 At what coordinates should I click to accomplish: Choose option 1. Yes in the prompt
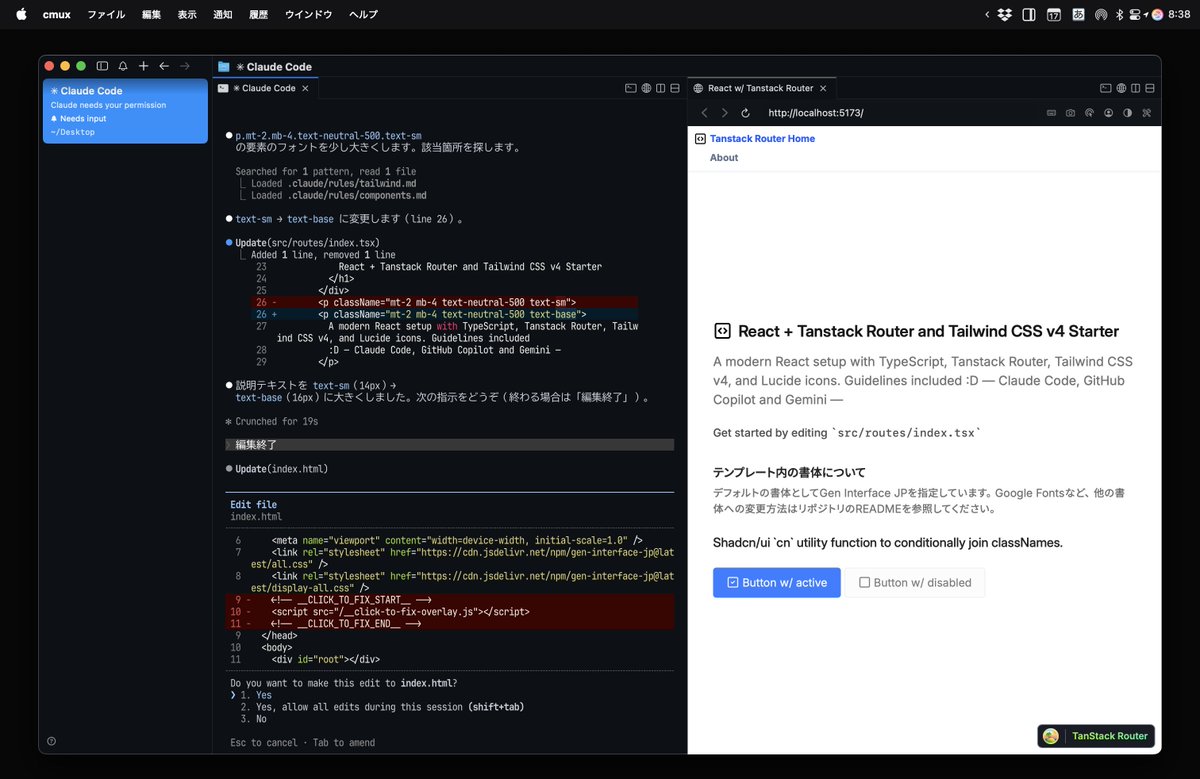[256, 695]
